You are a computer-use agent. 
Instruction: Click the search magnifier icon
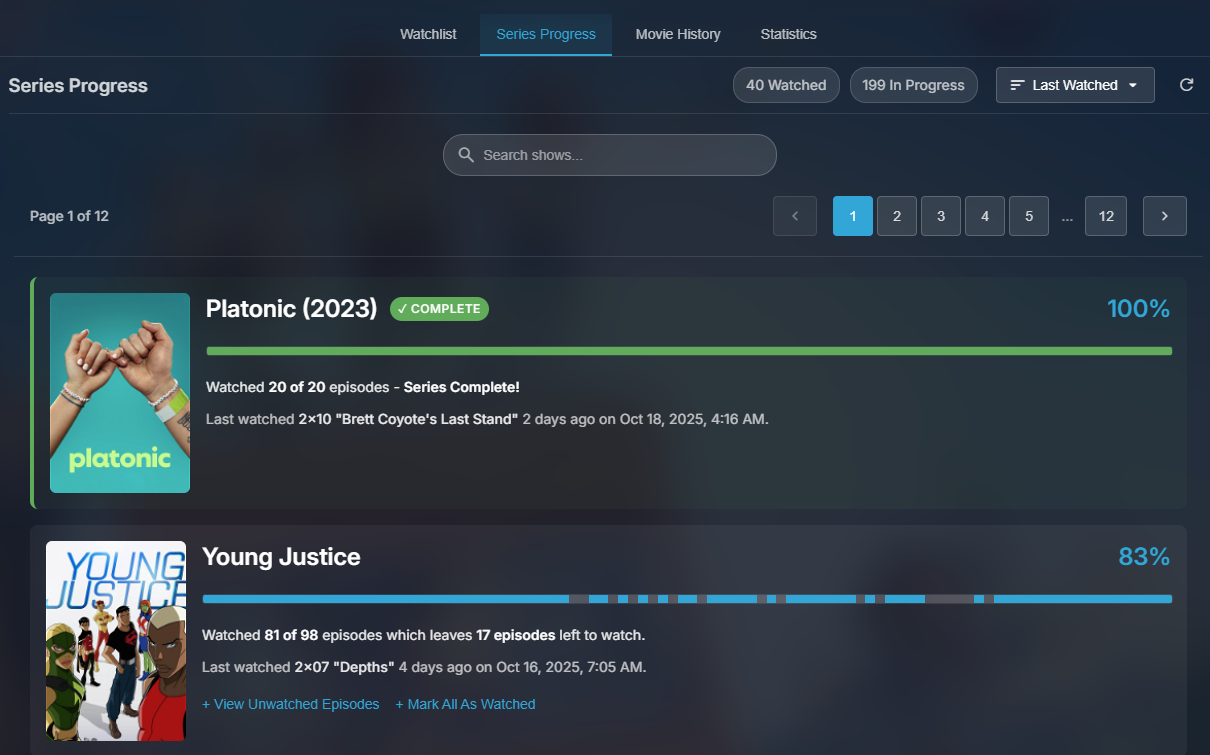[x=466, y=155]
